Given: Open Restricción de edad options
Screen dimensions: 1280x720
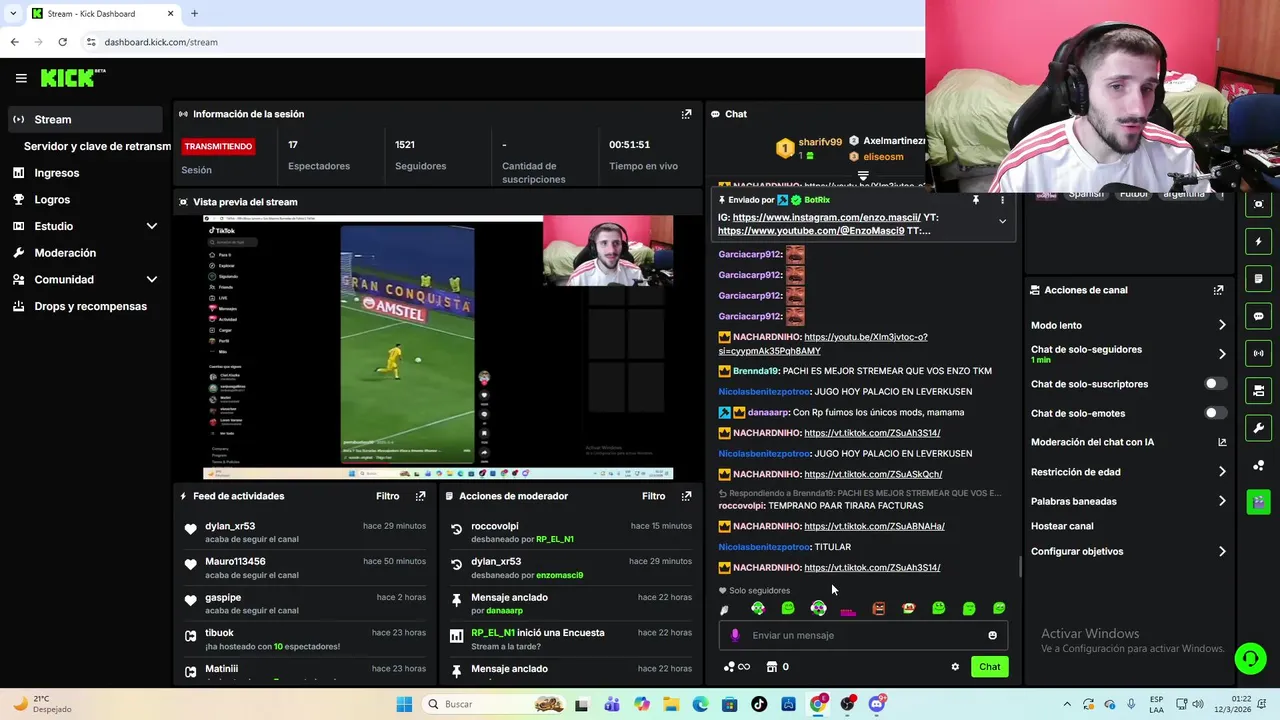Looking at the screenshot, I should [1128, 472].
